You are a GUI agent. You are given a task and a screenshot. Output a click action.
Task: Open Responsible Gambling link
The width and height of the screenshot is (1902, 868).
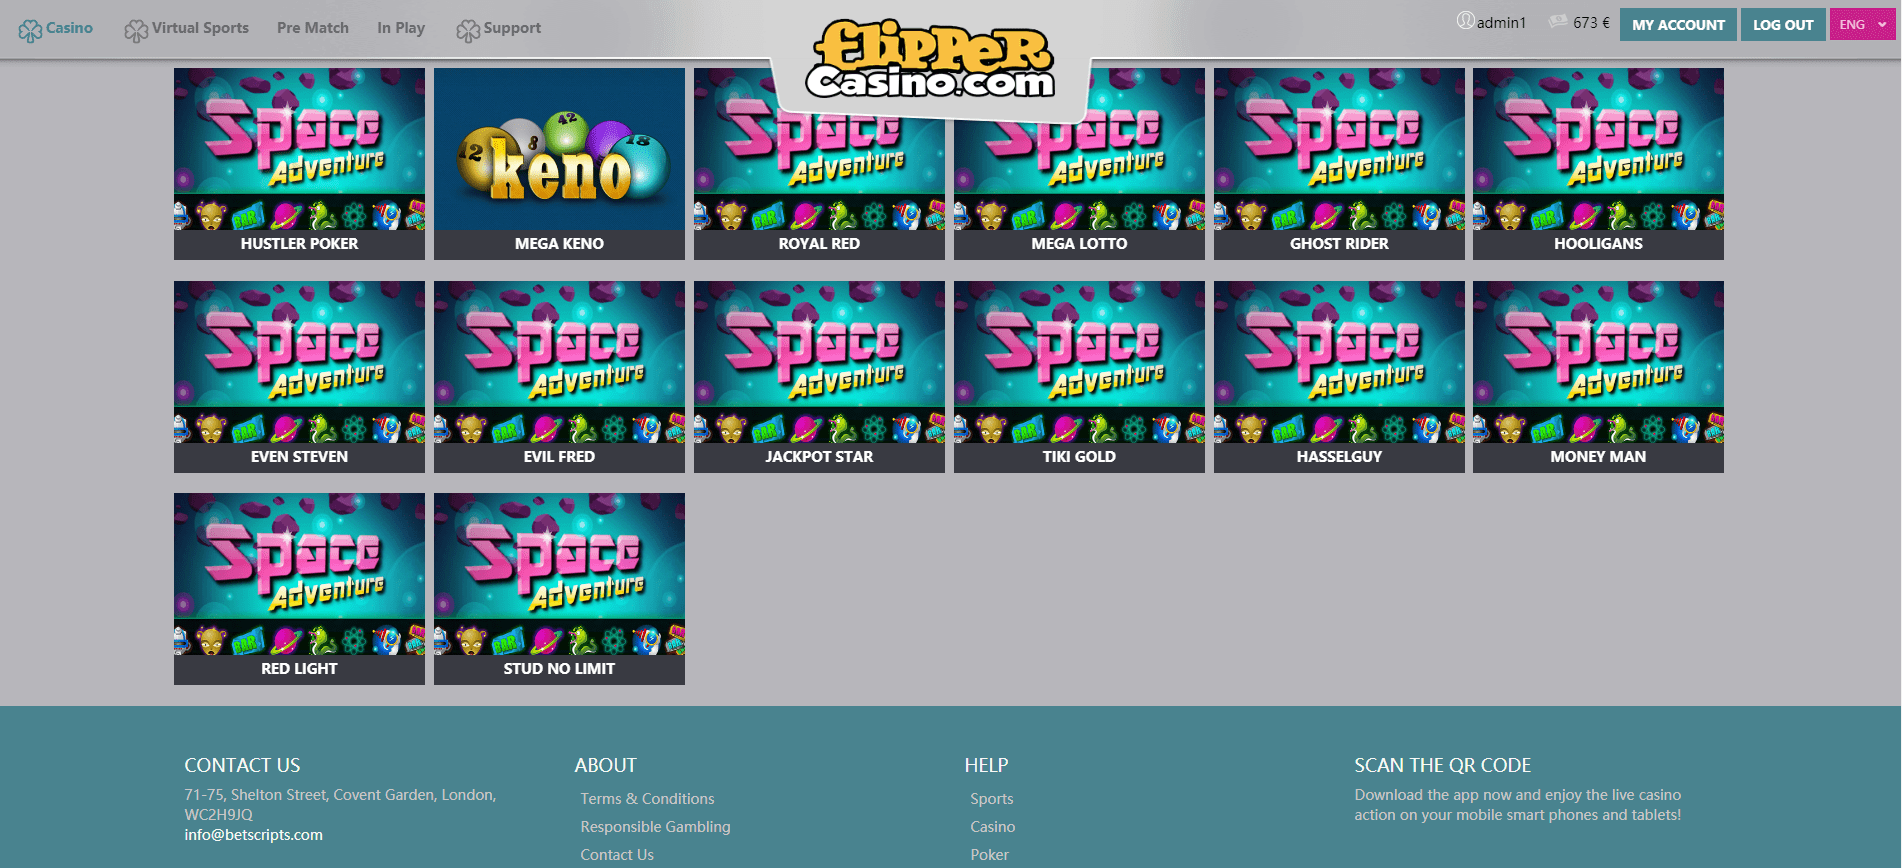pyautogui.click(x=655, y=827)
